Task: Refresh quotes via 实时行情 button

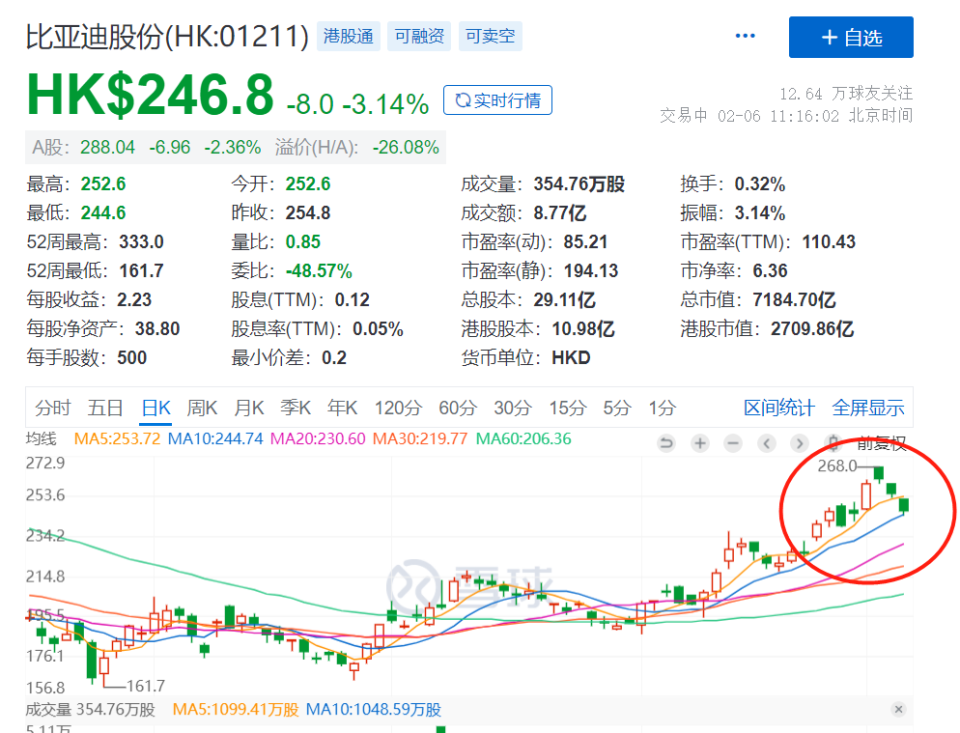Action: click(x=498, y=100)
